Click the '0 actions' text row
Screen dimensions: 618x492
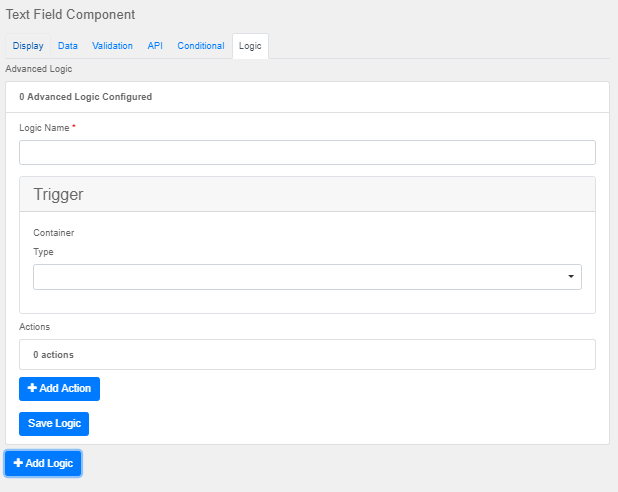(307, 354)
